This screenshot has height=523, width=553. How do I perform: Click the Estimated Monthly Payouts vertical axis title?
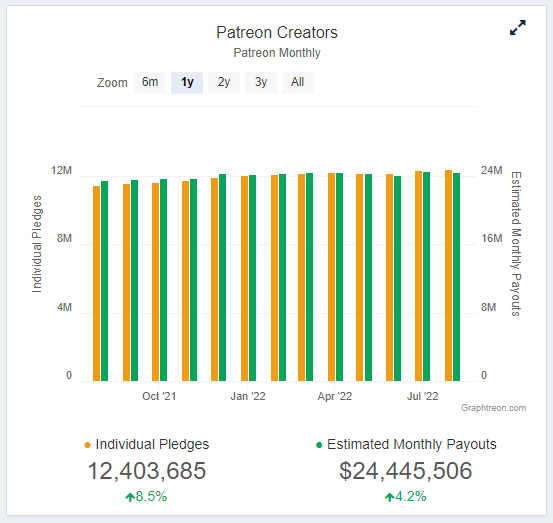click(516, 244)
